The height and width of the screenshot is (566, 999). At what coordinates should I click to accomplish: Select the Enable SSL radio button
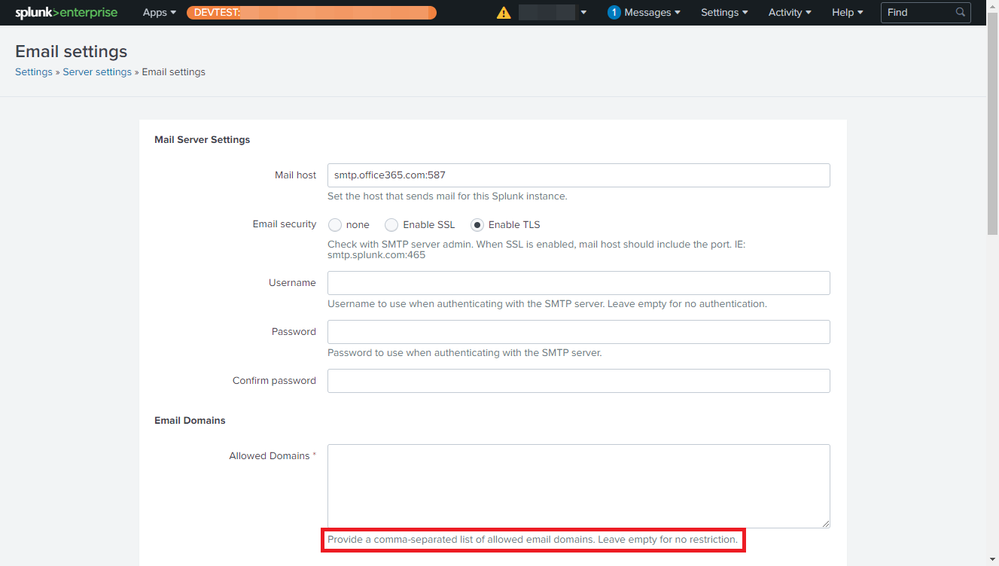point(392,225)
